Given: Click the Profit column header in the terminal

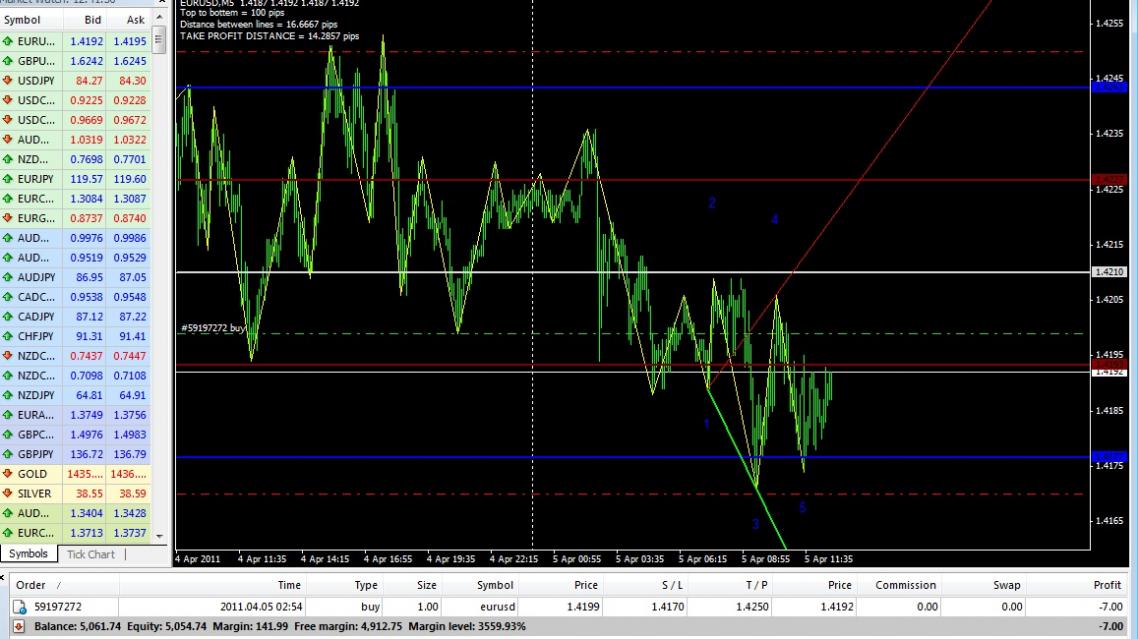Looking at the screenshot, I should tap(1106, 586).
